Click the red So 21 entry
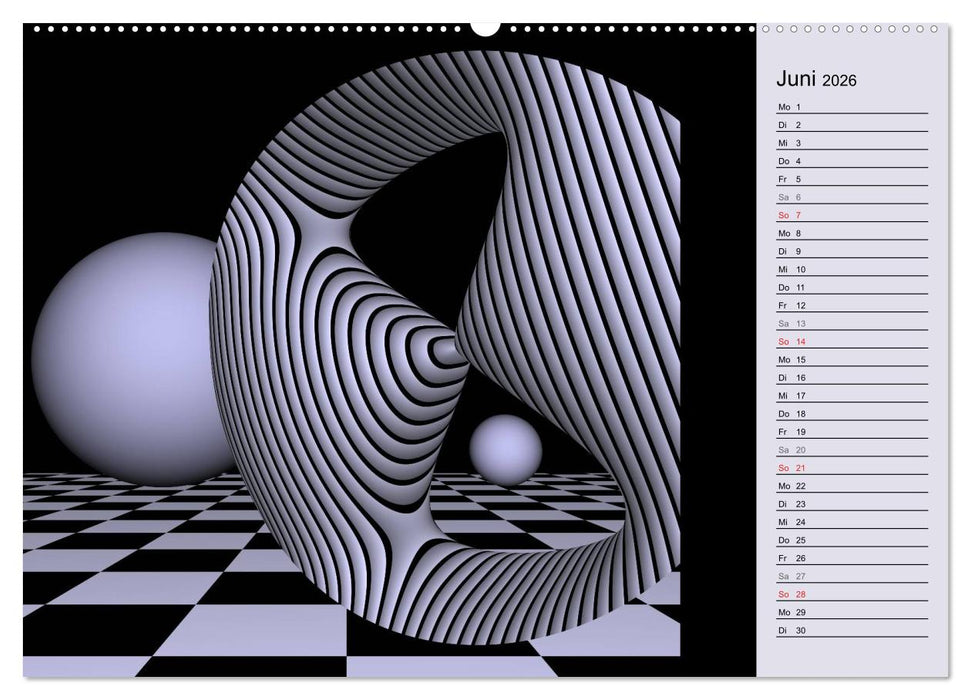The height and width of the screenshot is (700, 971). coord(792,467)
